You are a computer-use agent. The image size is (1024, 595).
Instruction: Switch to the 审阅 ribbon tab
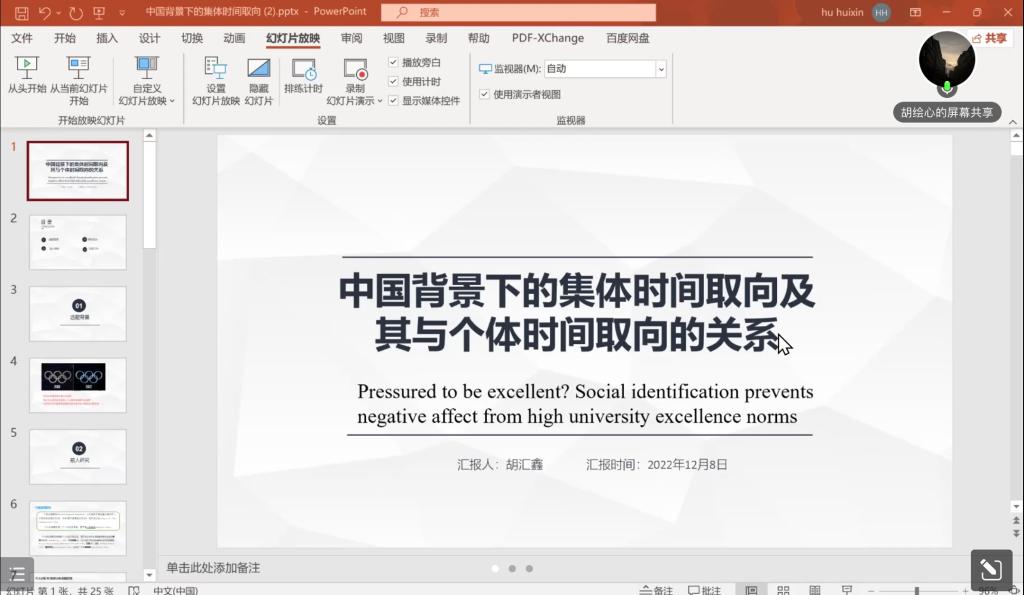(351, 38)
